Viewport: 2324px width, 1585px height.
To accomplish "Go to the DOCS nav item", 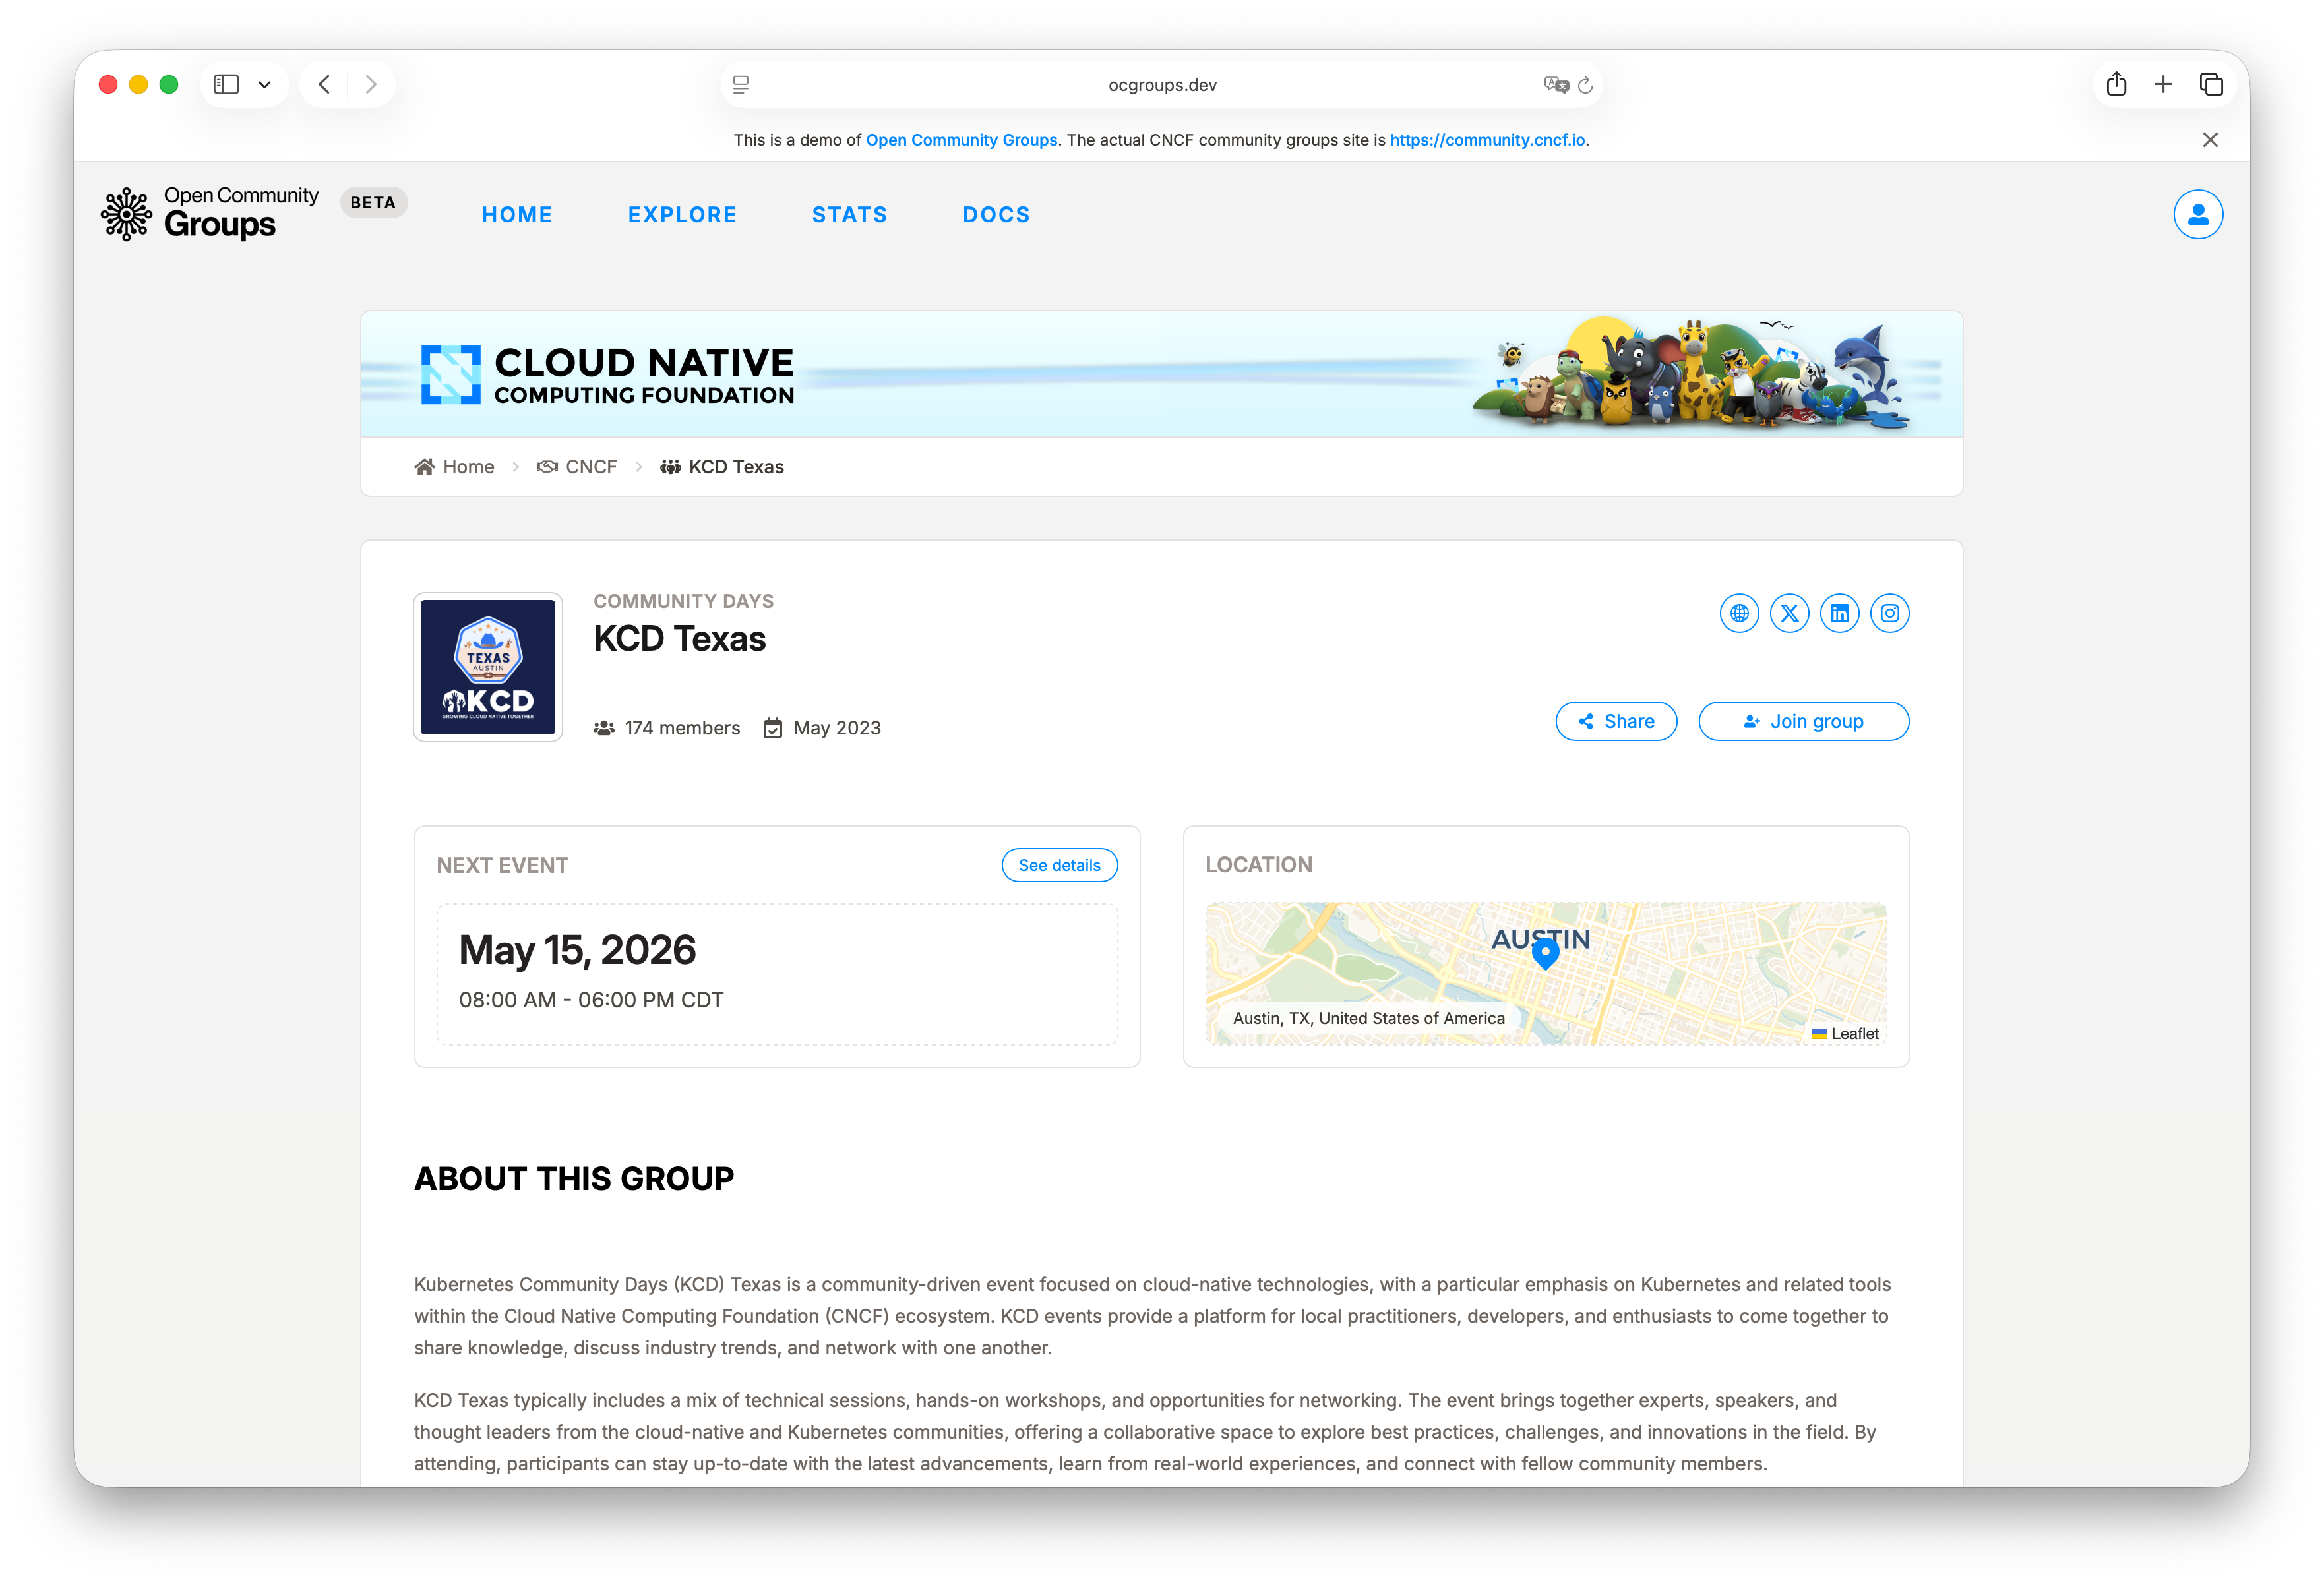I will tap(996, 215).
